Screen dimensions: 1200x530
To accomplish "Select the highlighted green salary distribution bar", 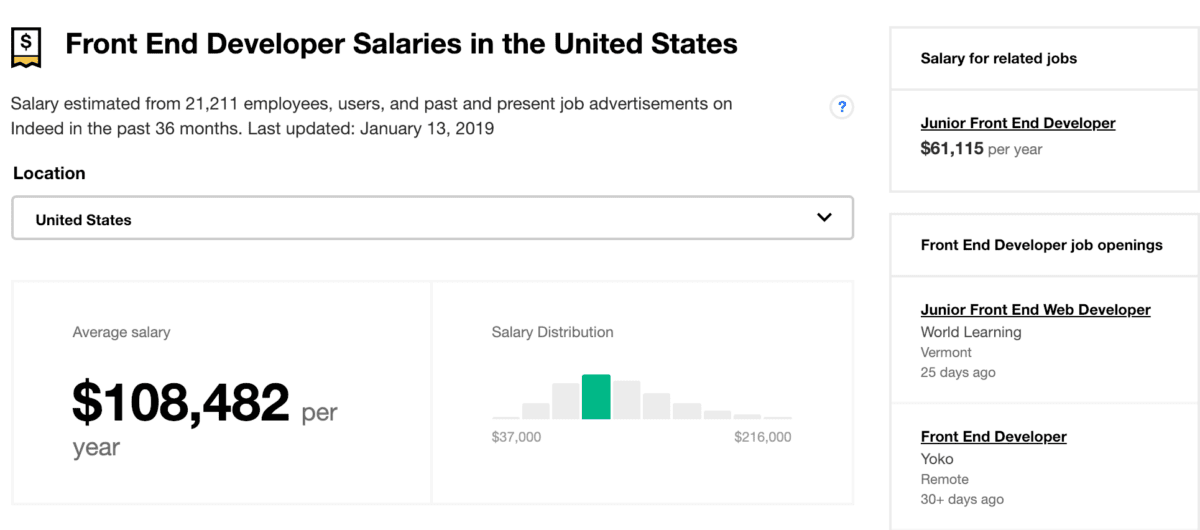I will click(x=596, y=396).
